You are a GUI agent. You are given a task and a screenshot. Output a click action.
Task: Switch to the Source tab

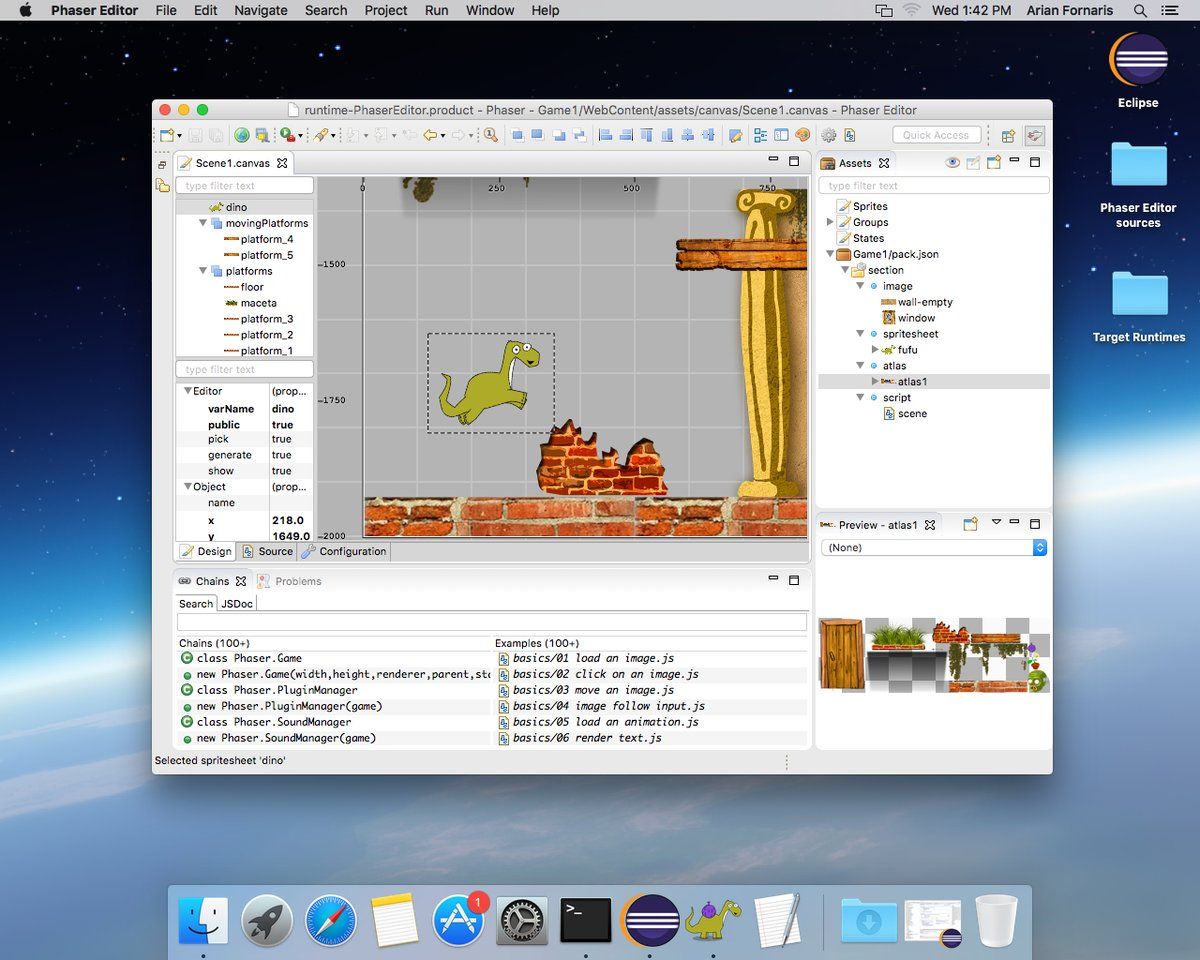pos(268,551)
